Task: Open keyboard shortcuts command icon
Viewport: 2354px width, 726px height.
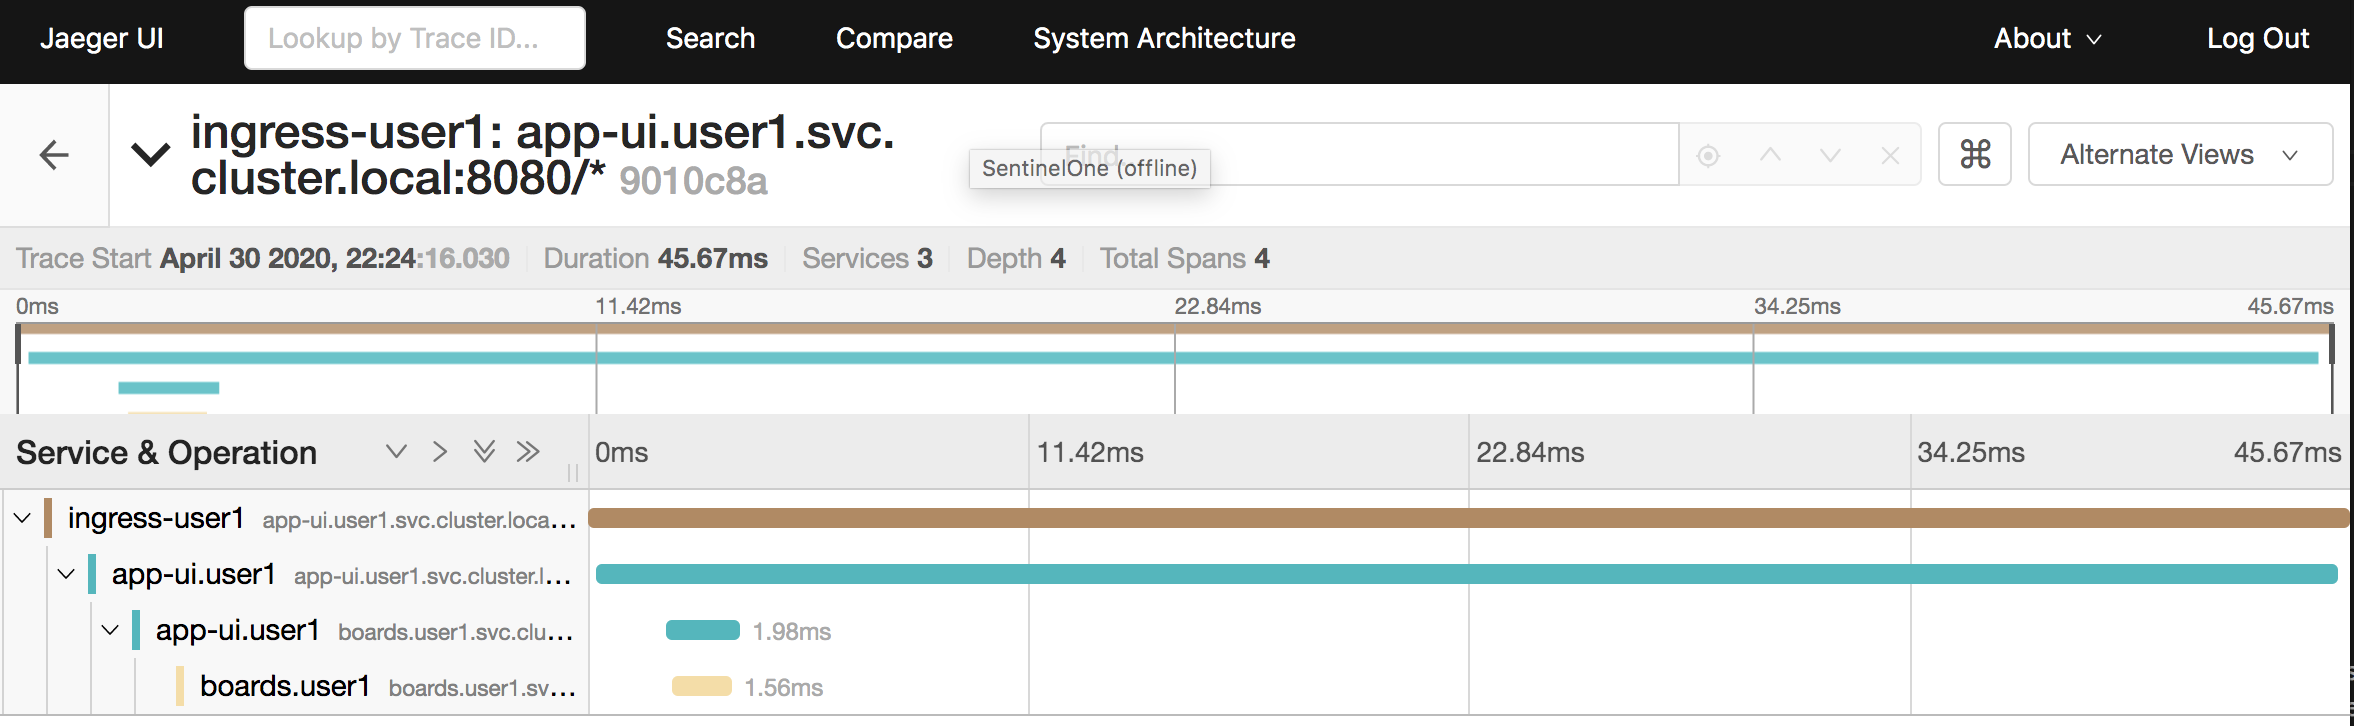Action: pos(1975,154)
